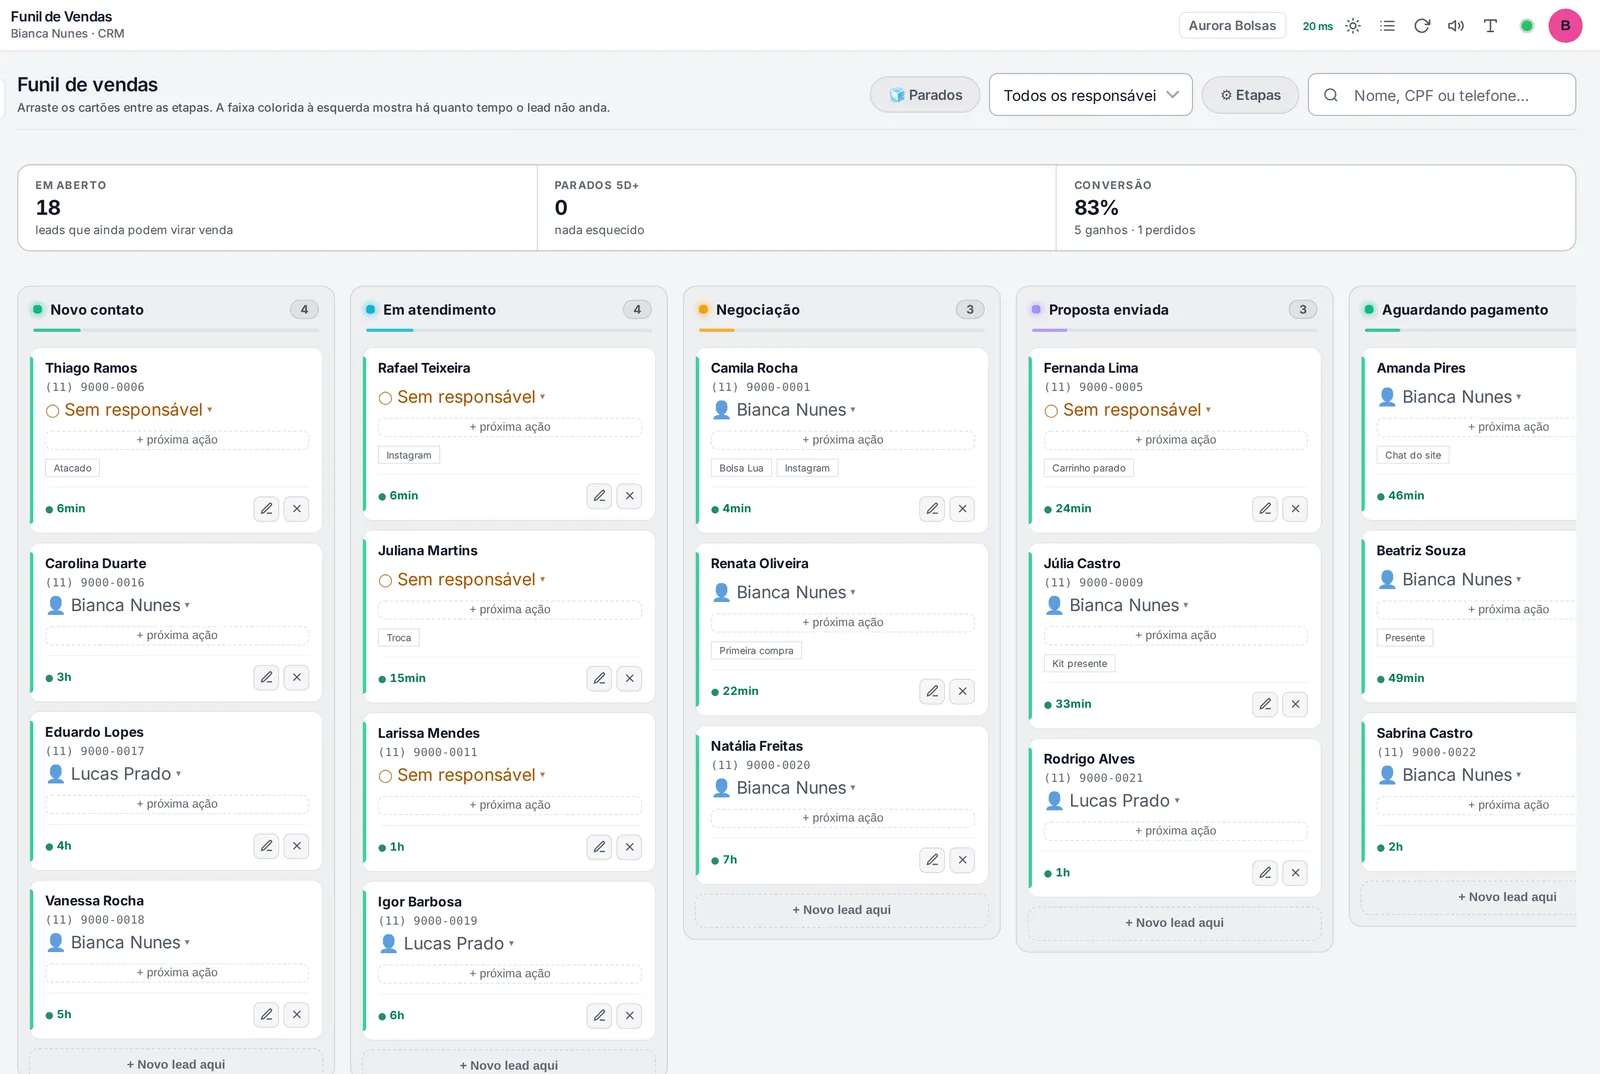Image resolution: width=1600 pixels, height=1074 pixels.
Task: Open Rodrigo Alves Lucas Prado assignee dropdown
Action: (x=1112, y=801)
